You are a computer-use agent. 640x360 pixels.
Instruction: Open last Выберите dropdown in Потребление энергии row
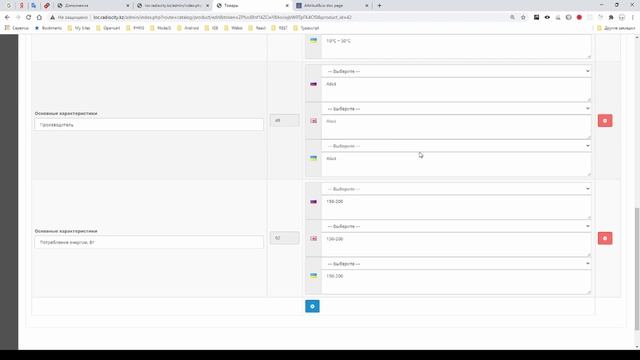[x=456, y=264]
